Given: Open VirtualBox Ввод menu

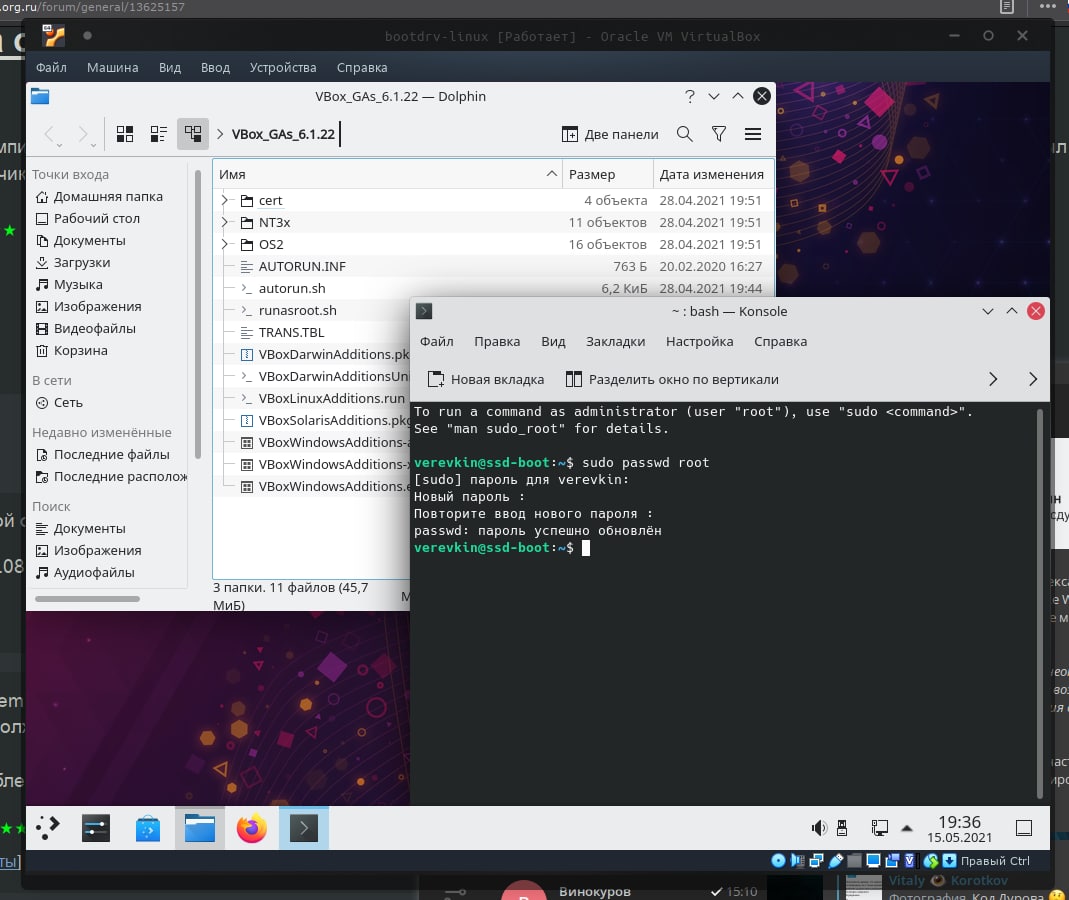Looking at the screenshot, I should click(x=215, y=68).
